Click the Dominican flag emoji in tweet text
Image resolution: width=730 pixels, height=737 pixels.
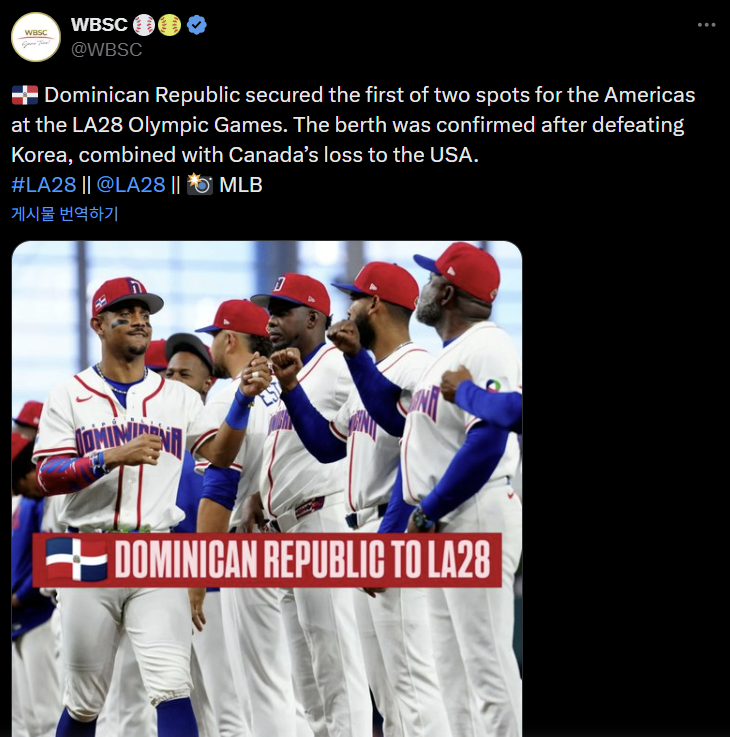pos(25,96)
